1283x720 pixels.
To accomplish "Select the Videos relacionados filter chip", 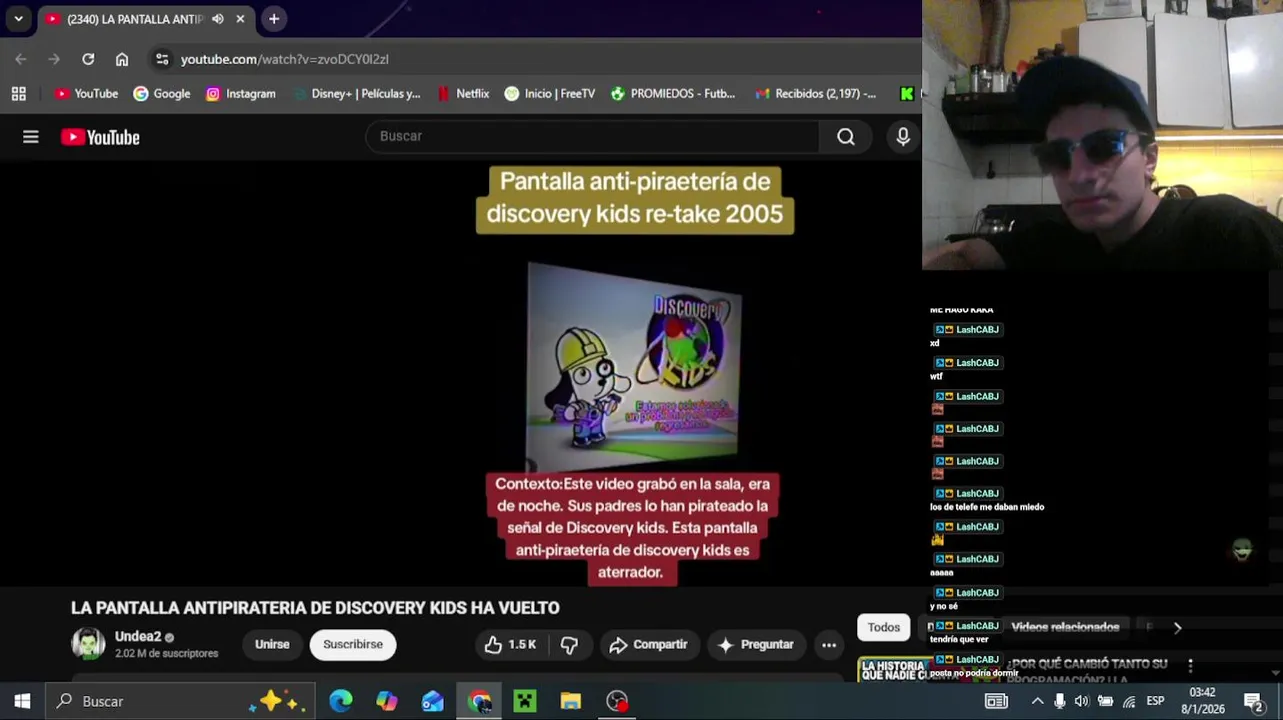I will 1065,627.
